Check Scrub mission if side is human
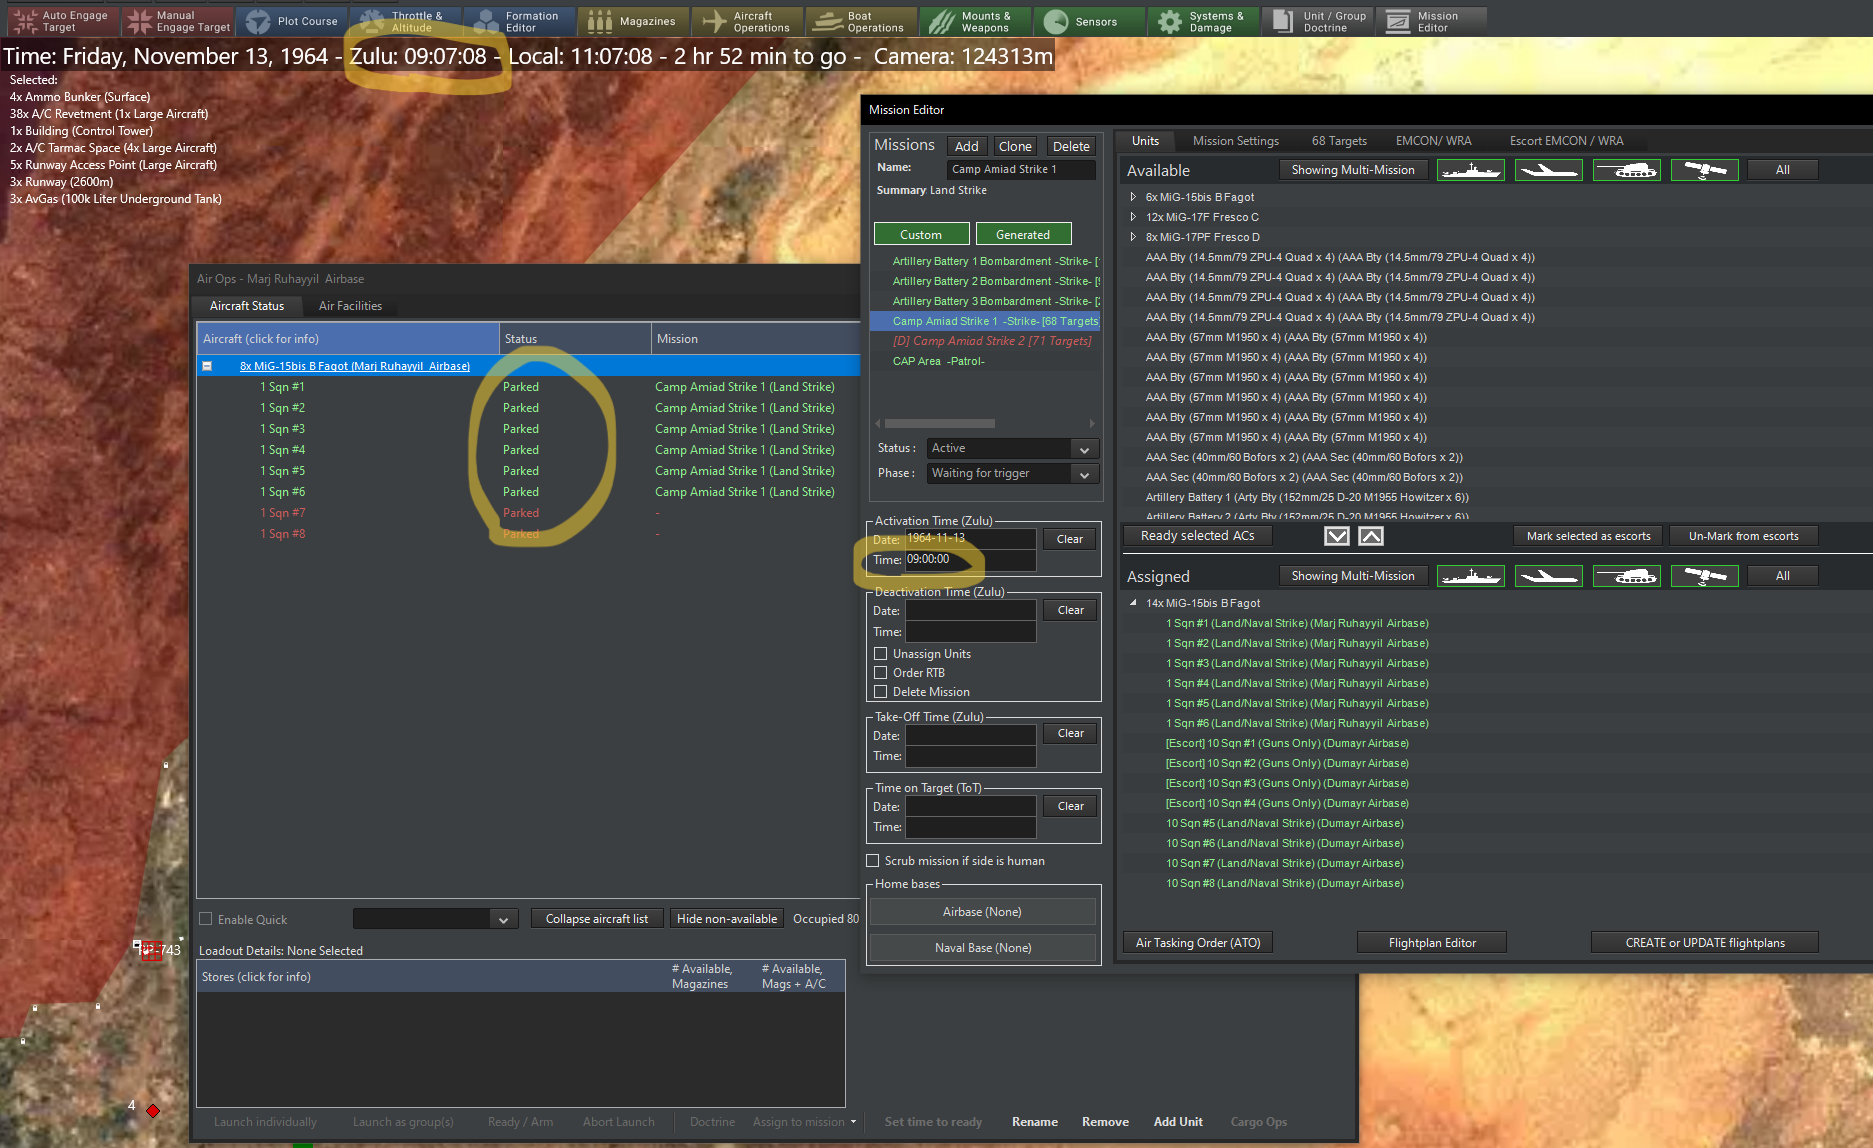The width and height of the screenshot is (1873, 1148). (x=873, y=861)
